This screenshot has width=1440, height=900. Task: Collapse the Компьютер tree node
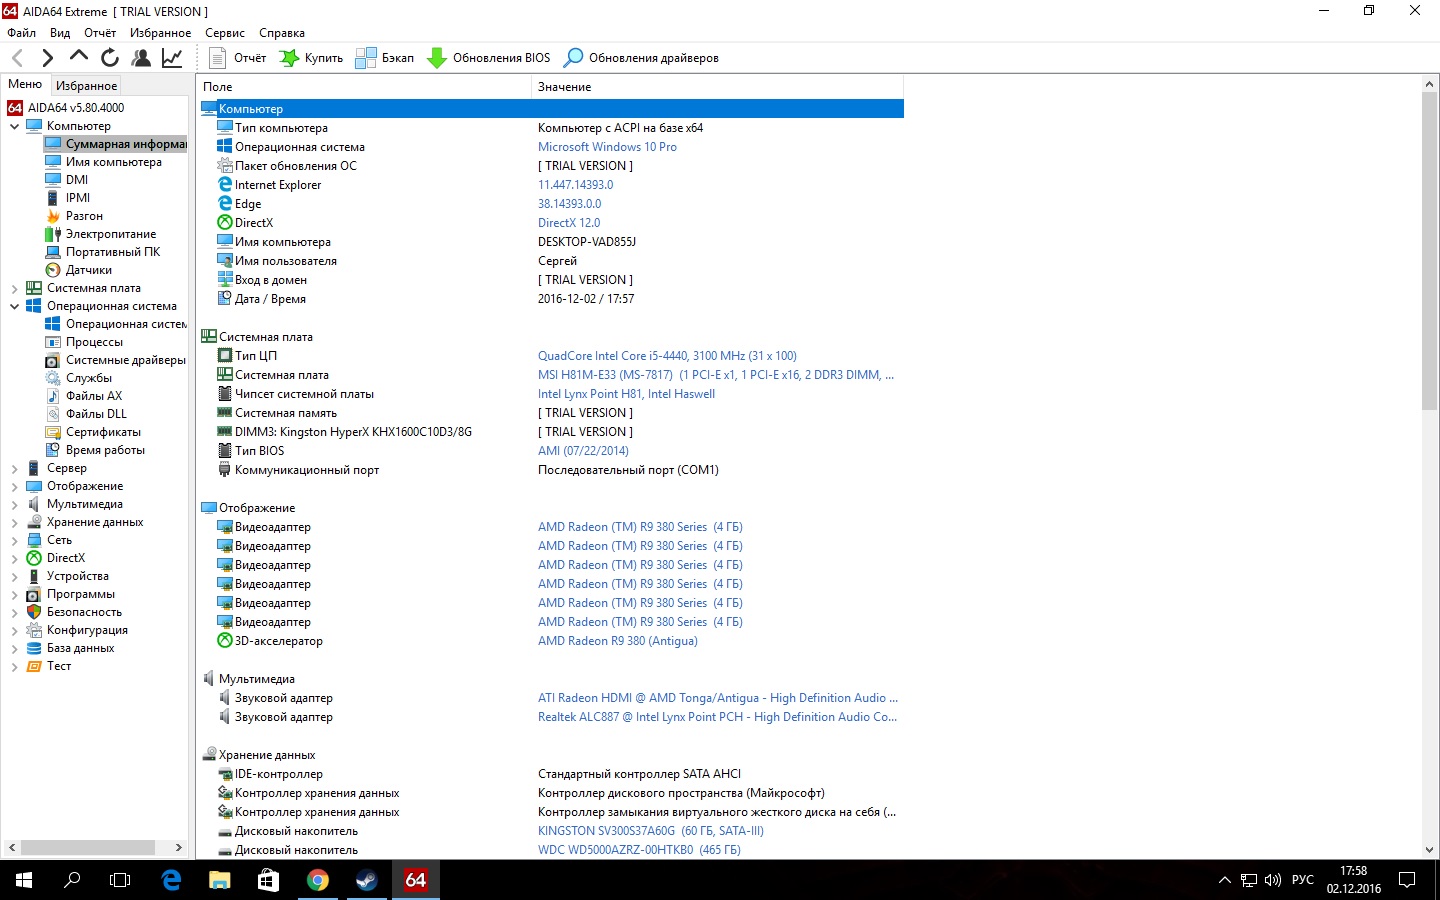14,126
